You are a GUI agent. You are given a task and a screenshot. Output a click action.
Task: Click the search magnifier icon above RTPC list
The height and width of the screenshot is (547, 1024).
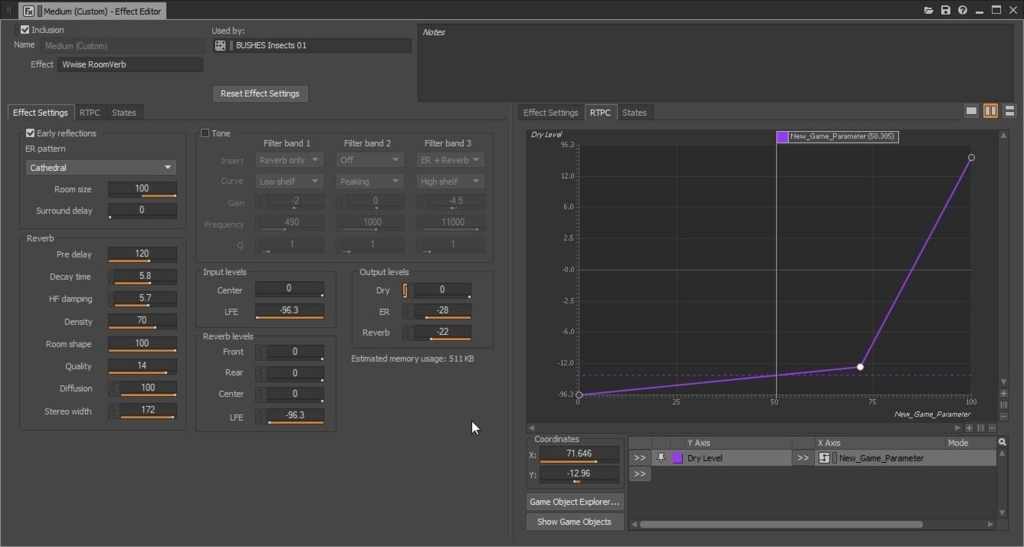[x=1002, y=442]
